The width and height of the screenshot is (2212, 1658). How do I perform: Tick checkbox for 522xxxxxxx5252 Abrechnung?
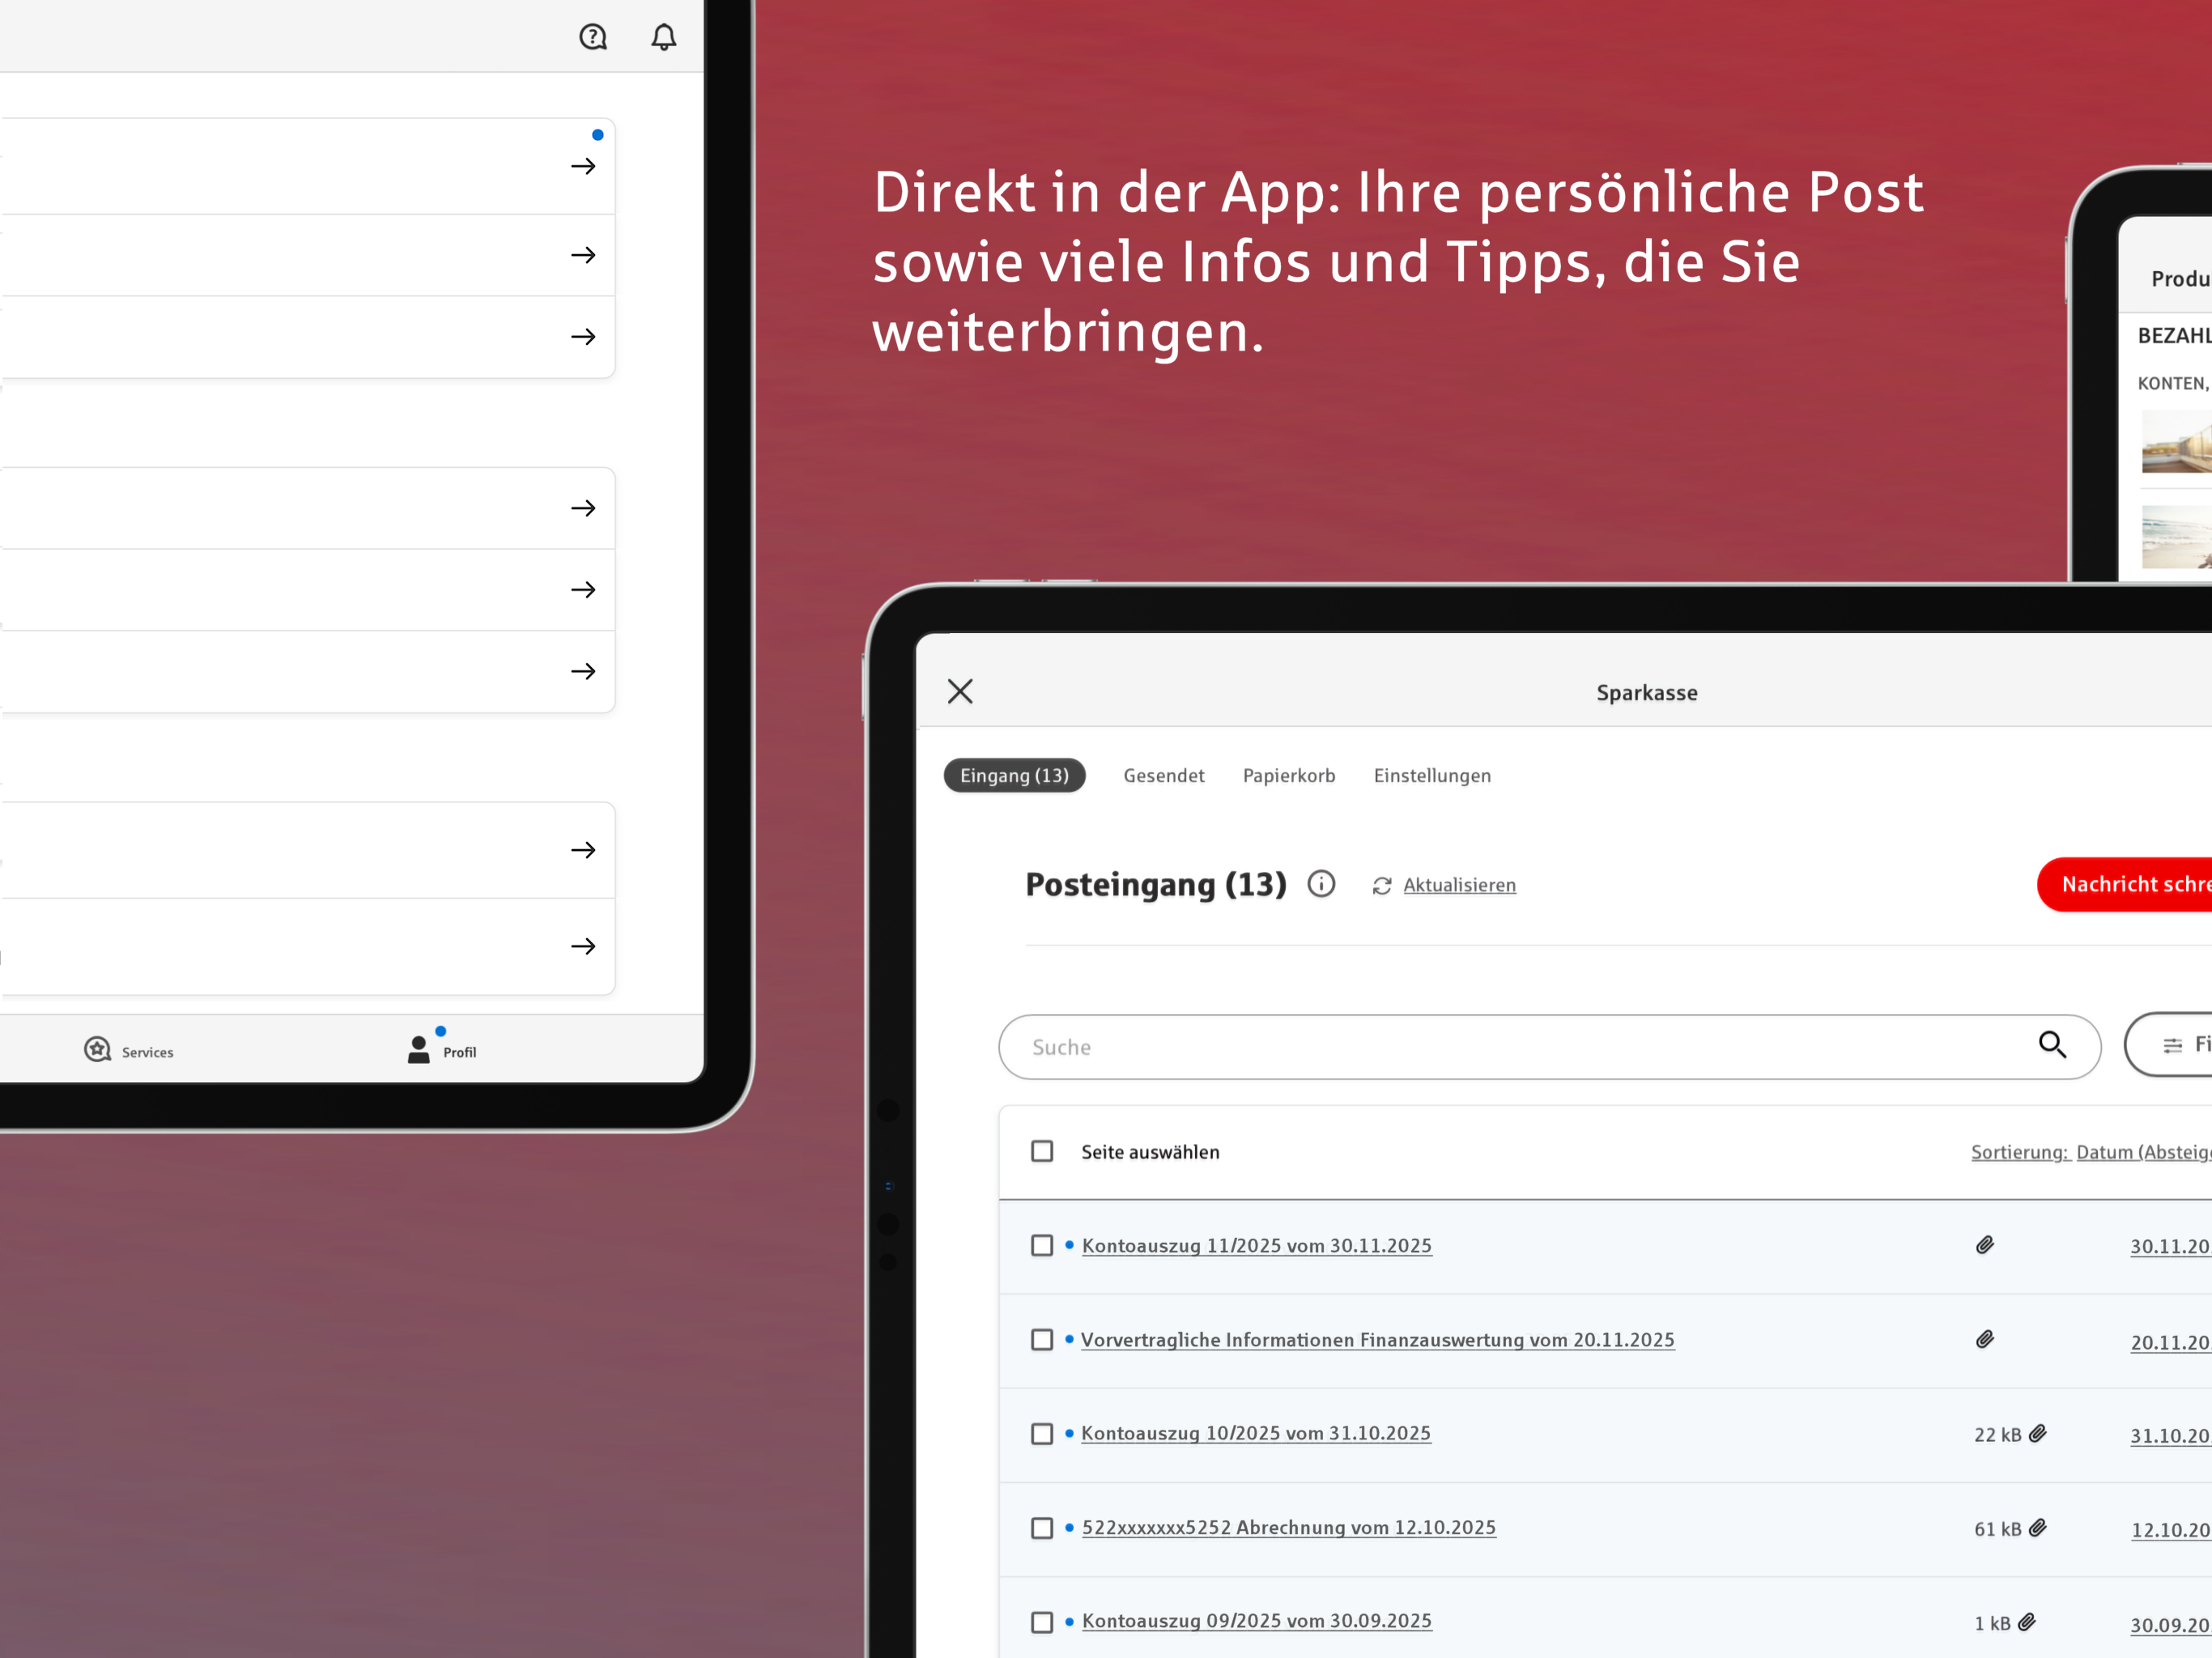1042,1527
